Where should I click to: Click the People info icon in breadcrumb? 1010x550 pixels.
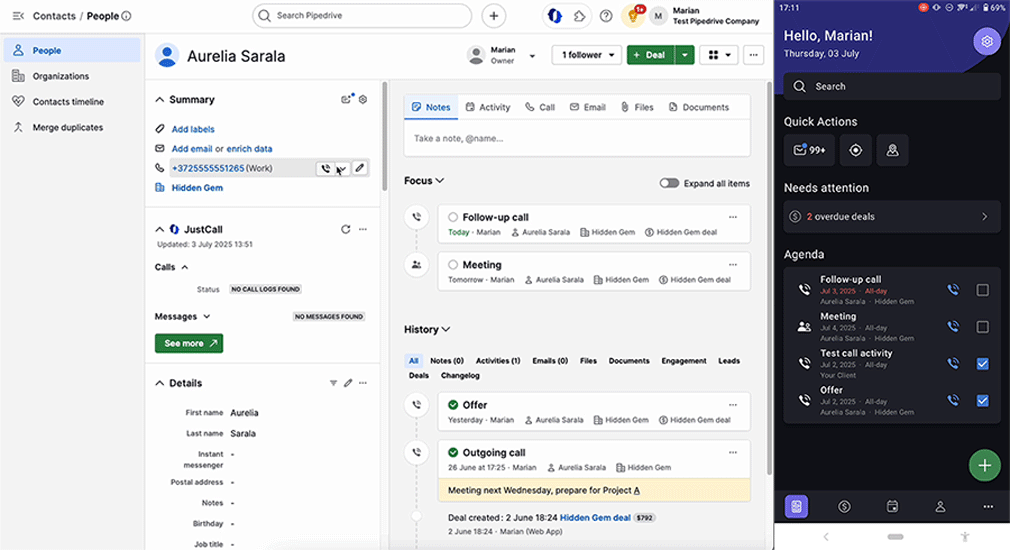pos(126,16)
